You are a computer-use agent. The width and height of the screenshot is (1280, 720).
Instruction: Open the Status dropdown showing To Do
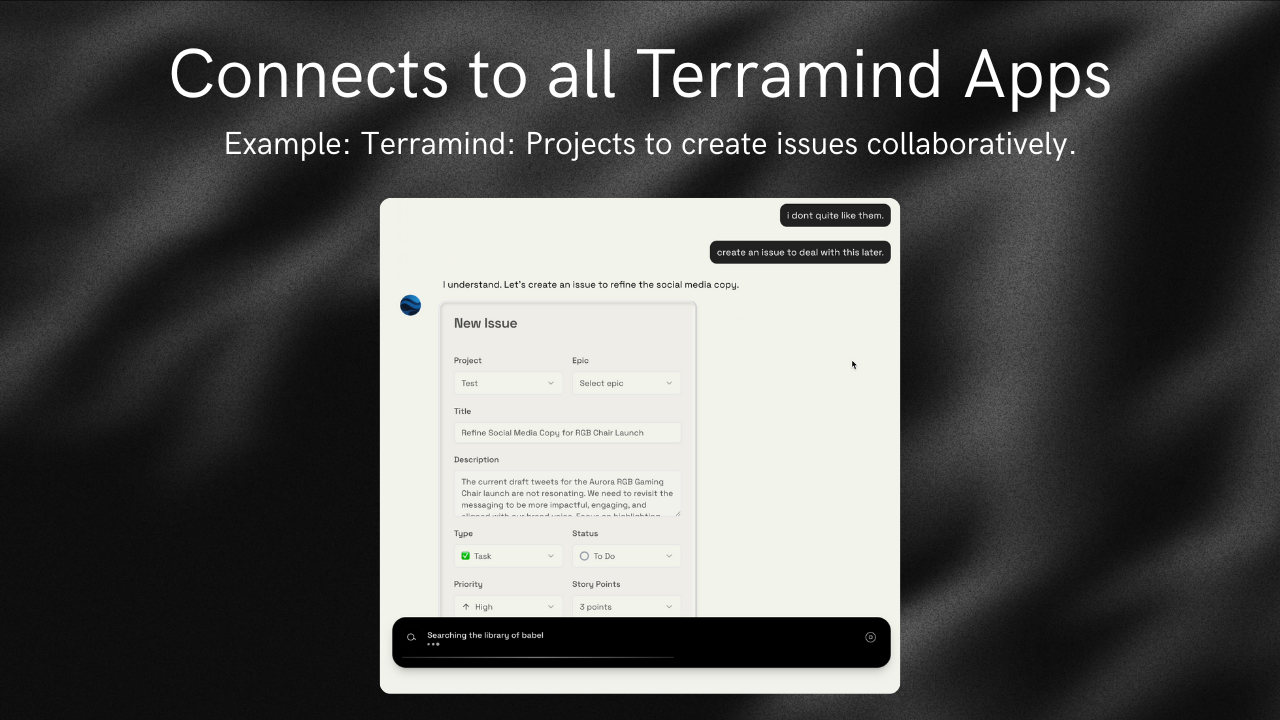click(x=626, y=556)
